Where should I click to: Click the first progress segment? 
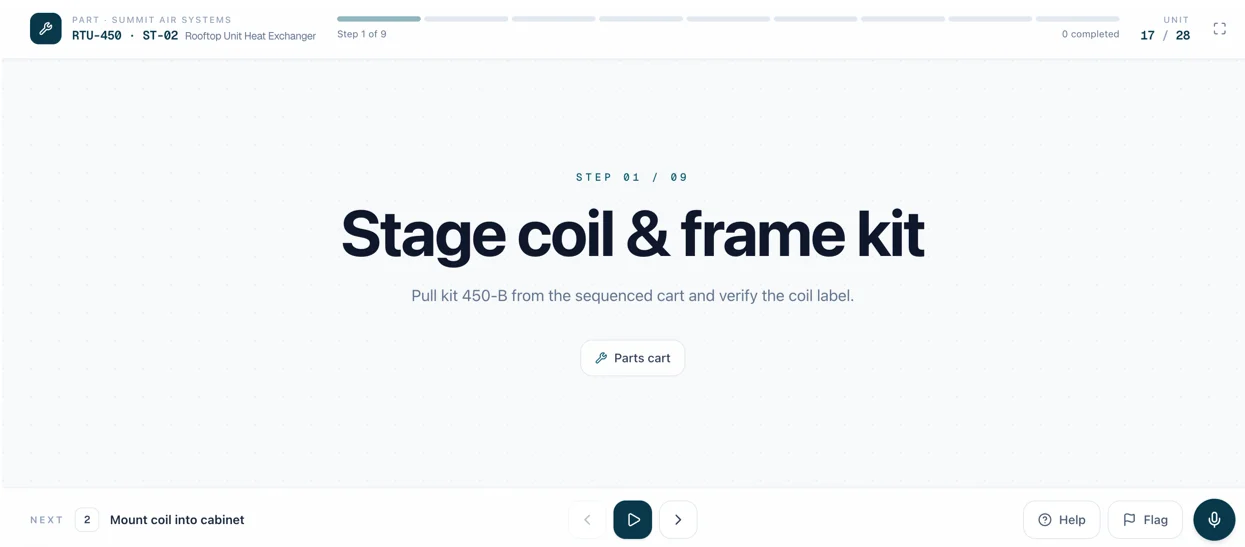(379, 19)
